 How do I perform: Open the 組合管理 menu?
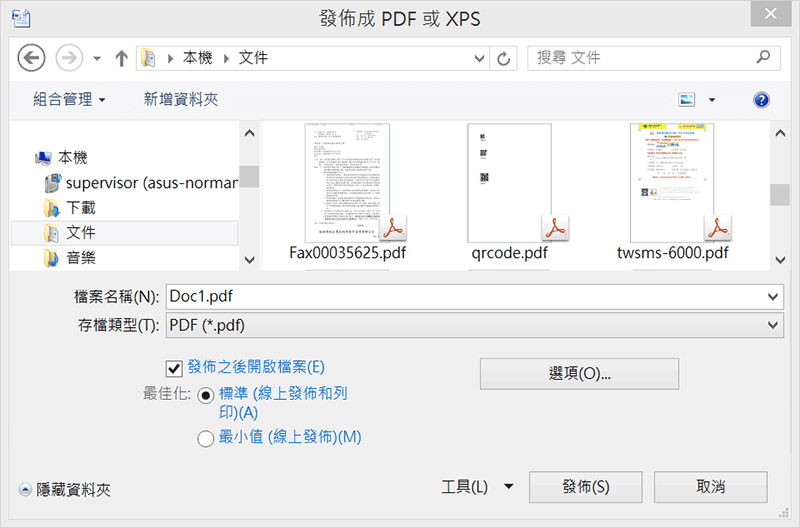click(x=69, y=99)
